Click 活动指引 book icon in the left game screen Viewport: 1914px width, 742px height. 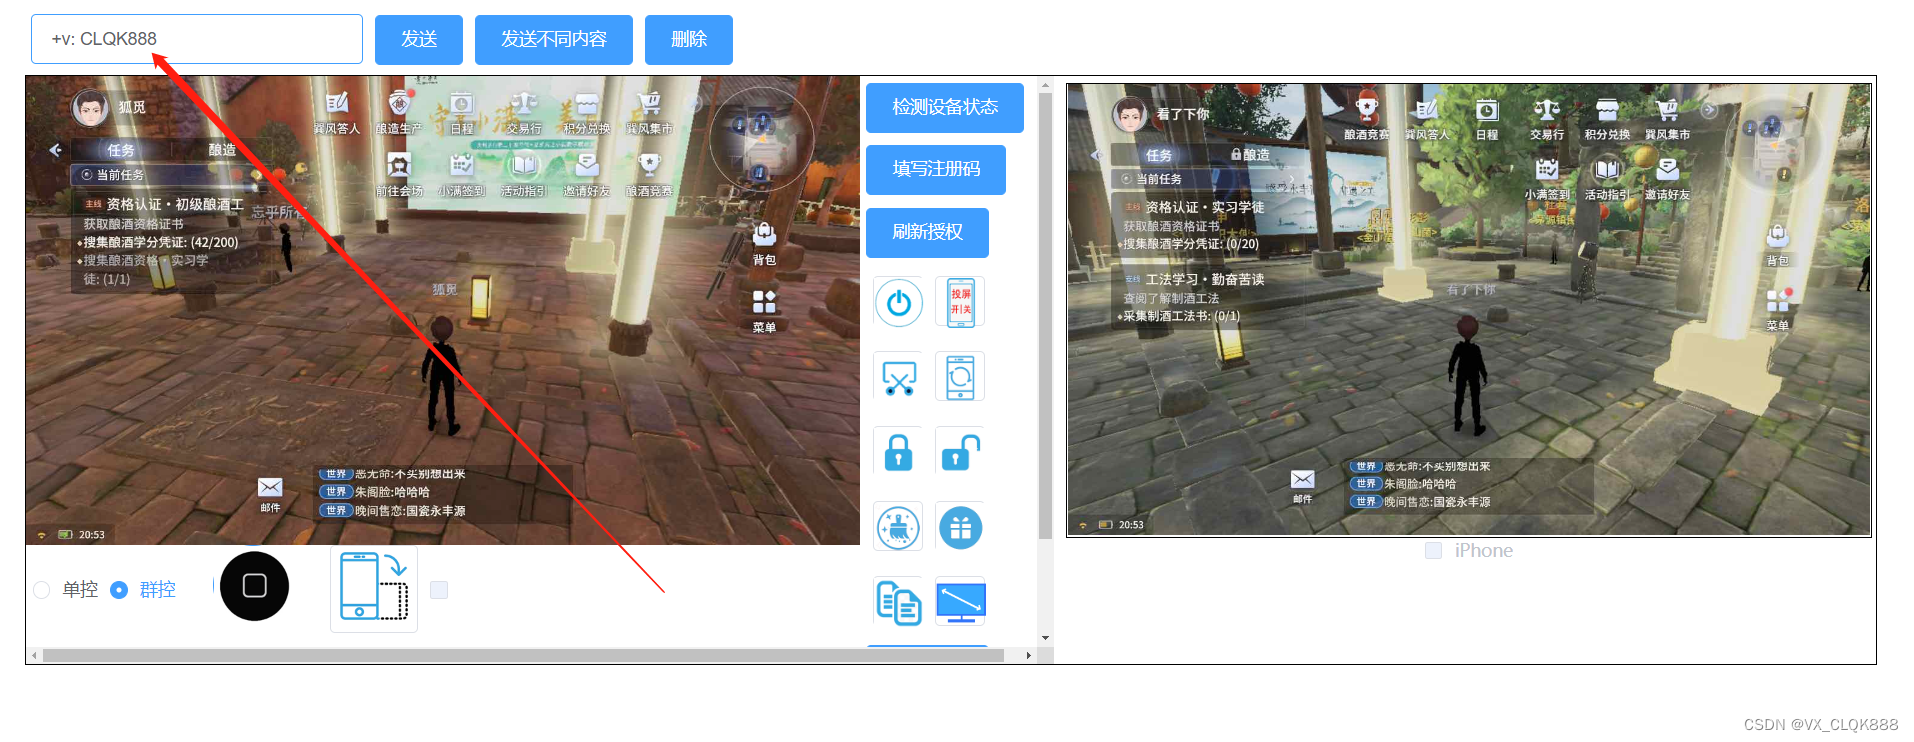tap(524, 175)
